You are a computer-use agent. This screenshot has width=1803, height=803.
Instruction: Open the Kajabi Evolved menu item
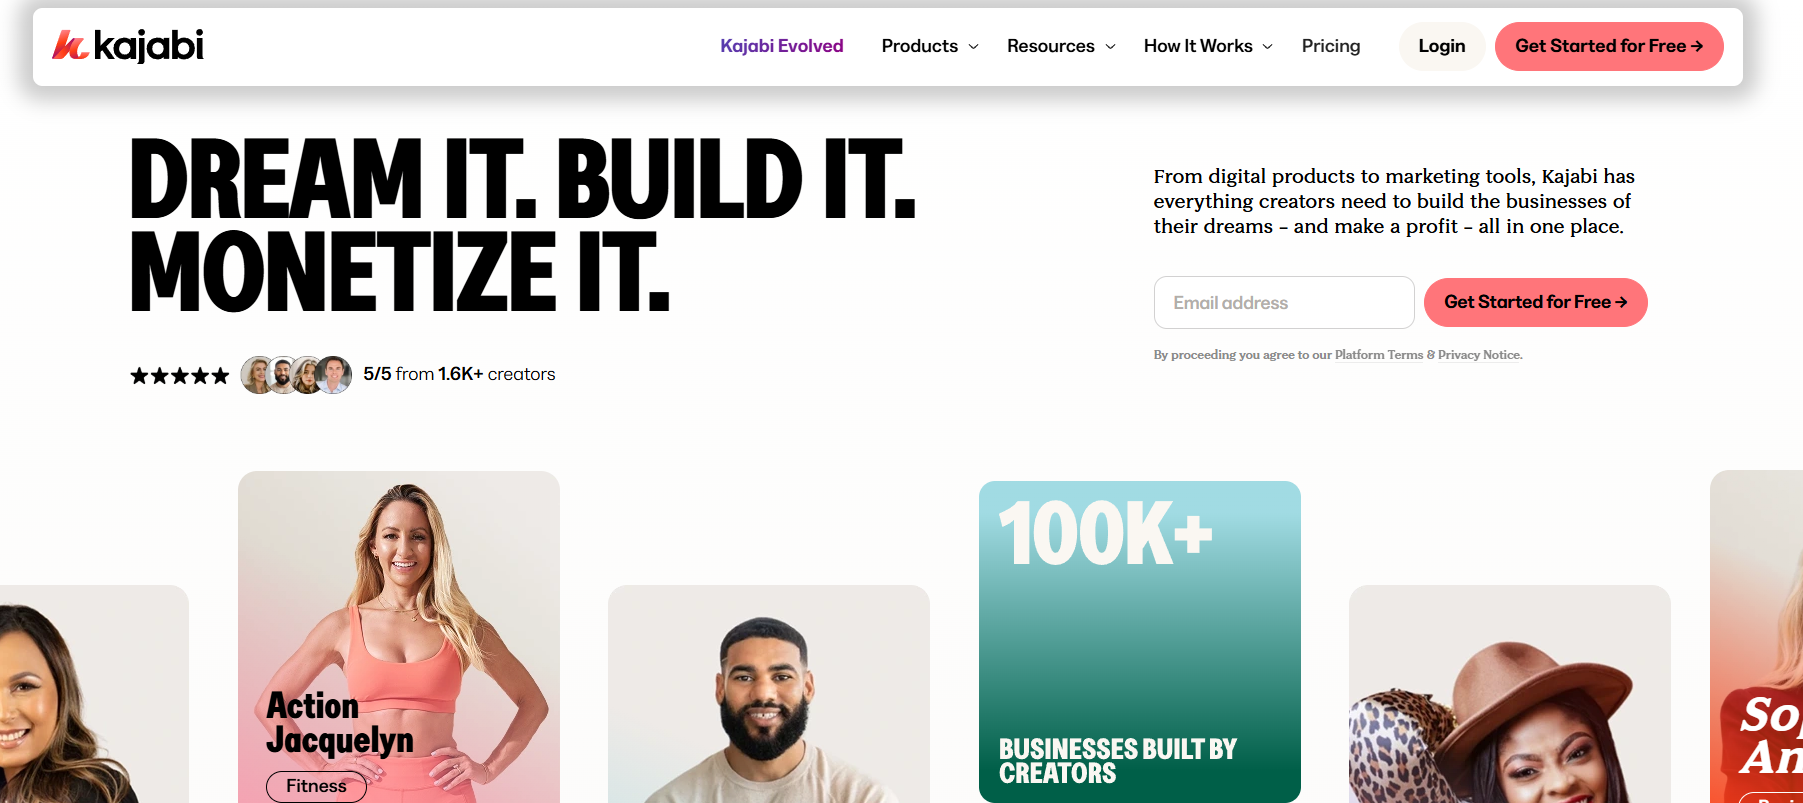pos(782,46)
